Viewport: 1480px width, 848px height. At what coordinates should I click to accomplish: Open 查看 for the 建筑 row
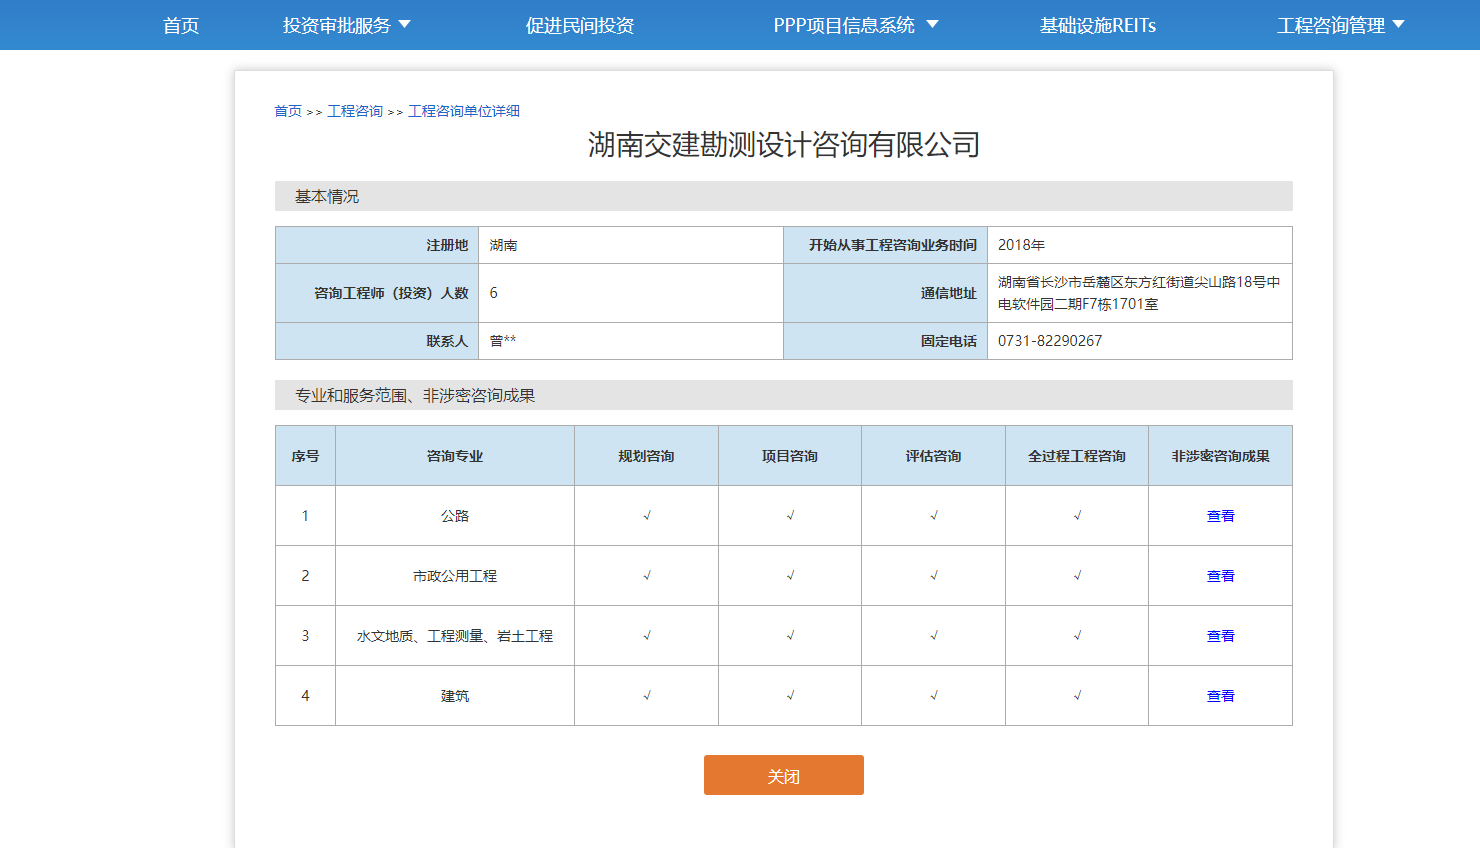click(x=1220, y=695)
